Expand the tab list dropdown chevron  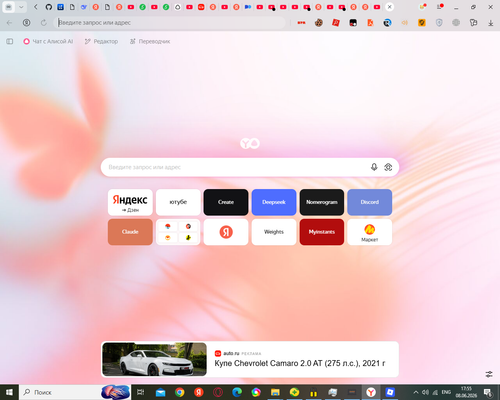click(x=21, y=7)
